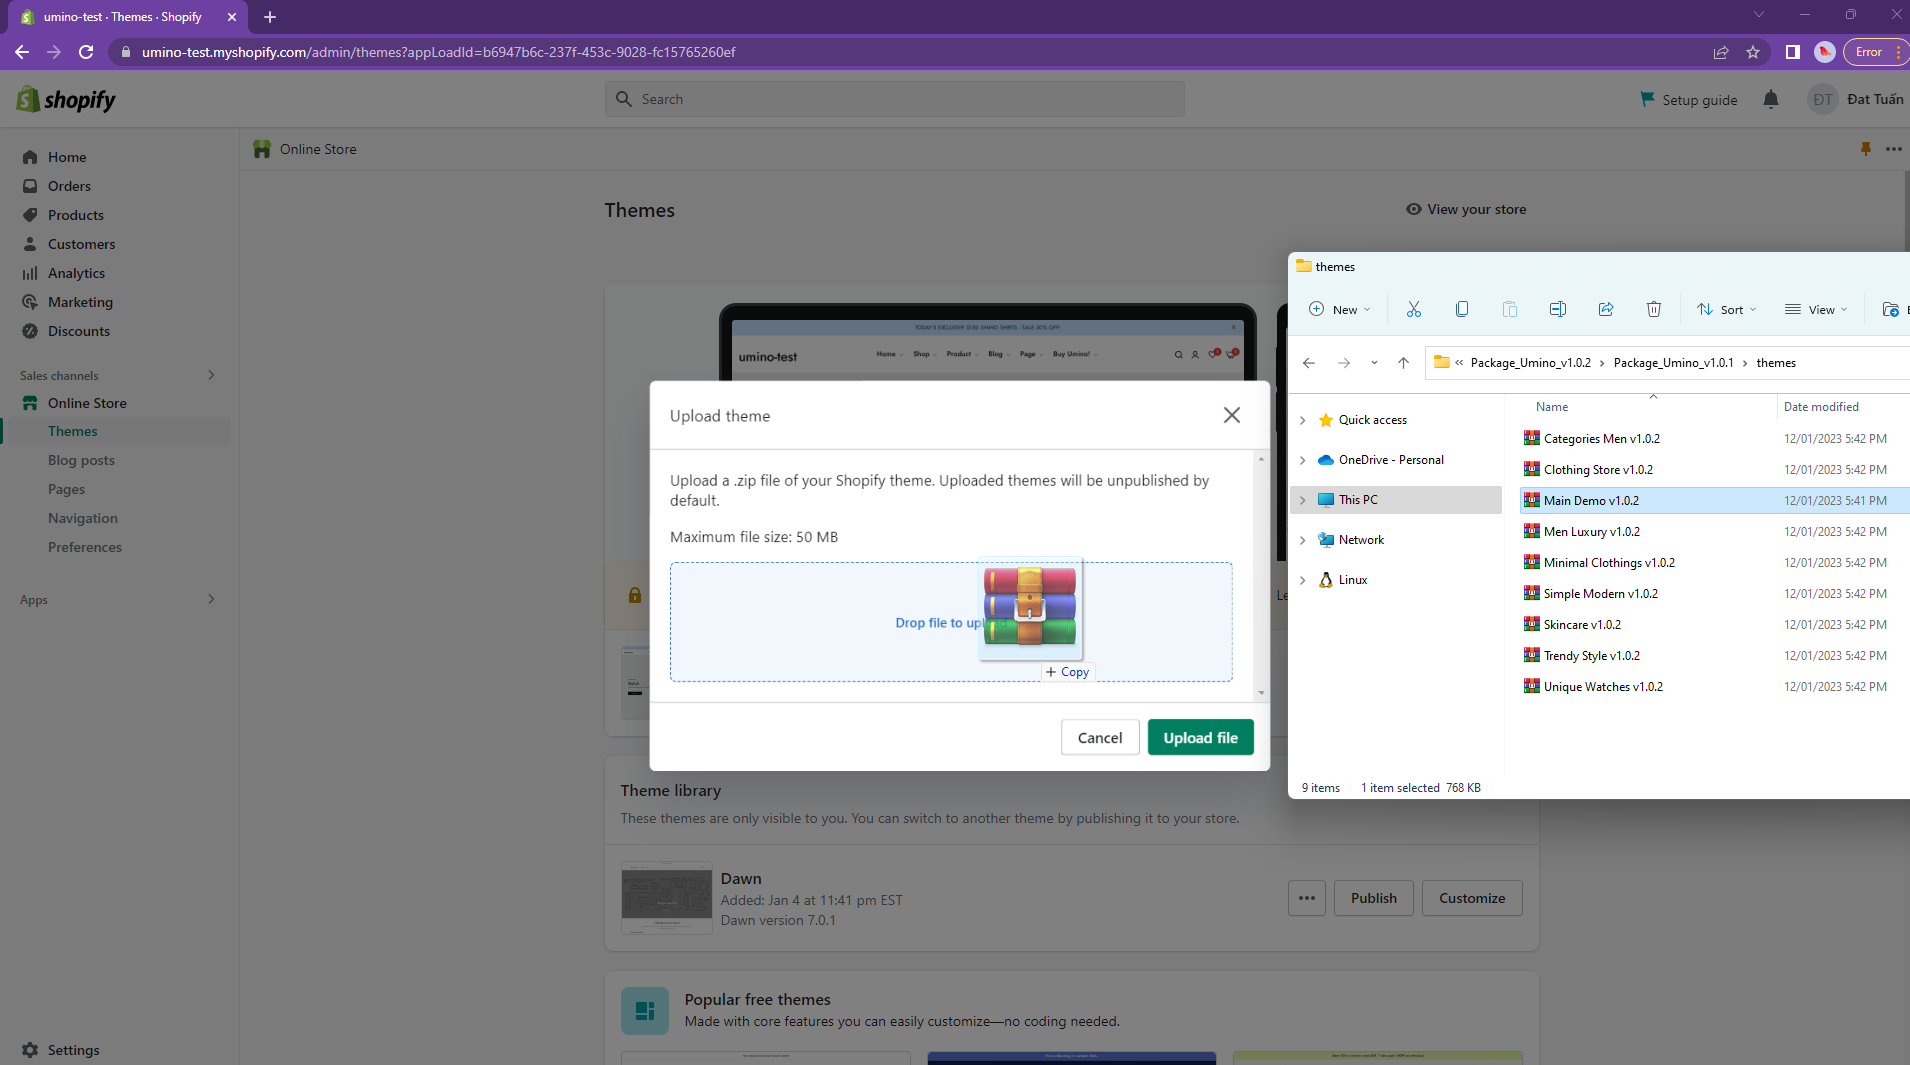Go up one folder level in File Explorer
The width and height of the screenshot is (1910, 1065).
click(1403, 363)
